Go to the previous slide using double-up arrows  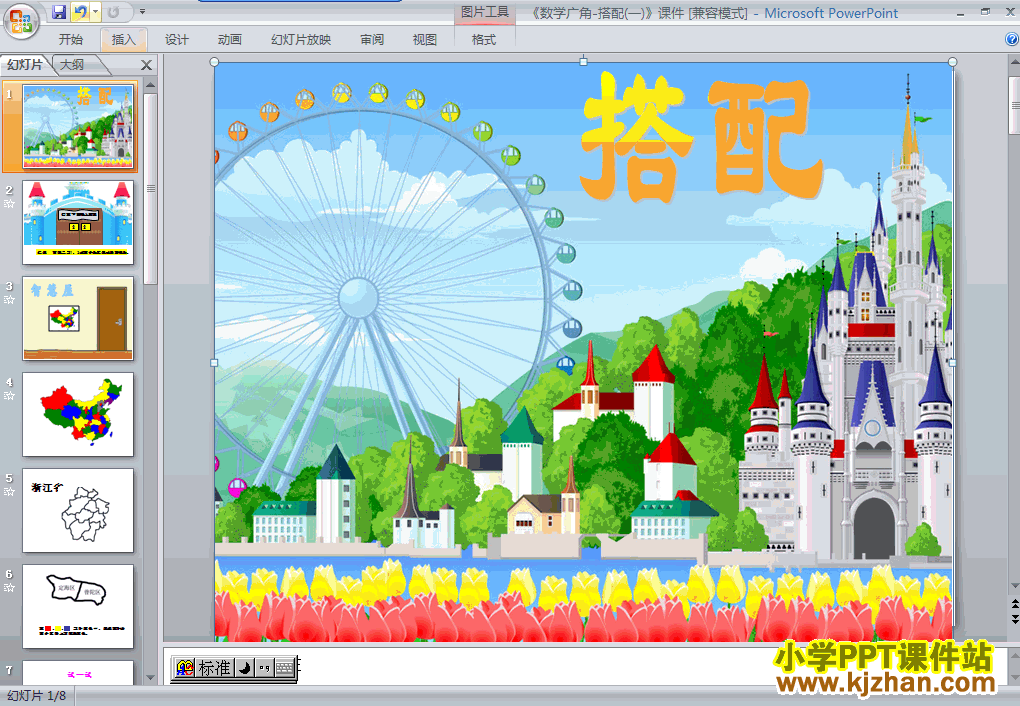click(1014, 603)
